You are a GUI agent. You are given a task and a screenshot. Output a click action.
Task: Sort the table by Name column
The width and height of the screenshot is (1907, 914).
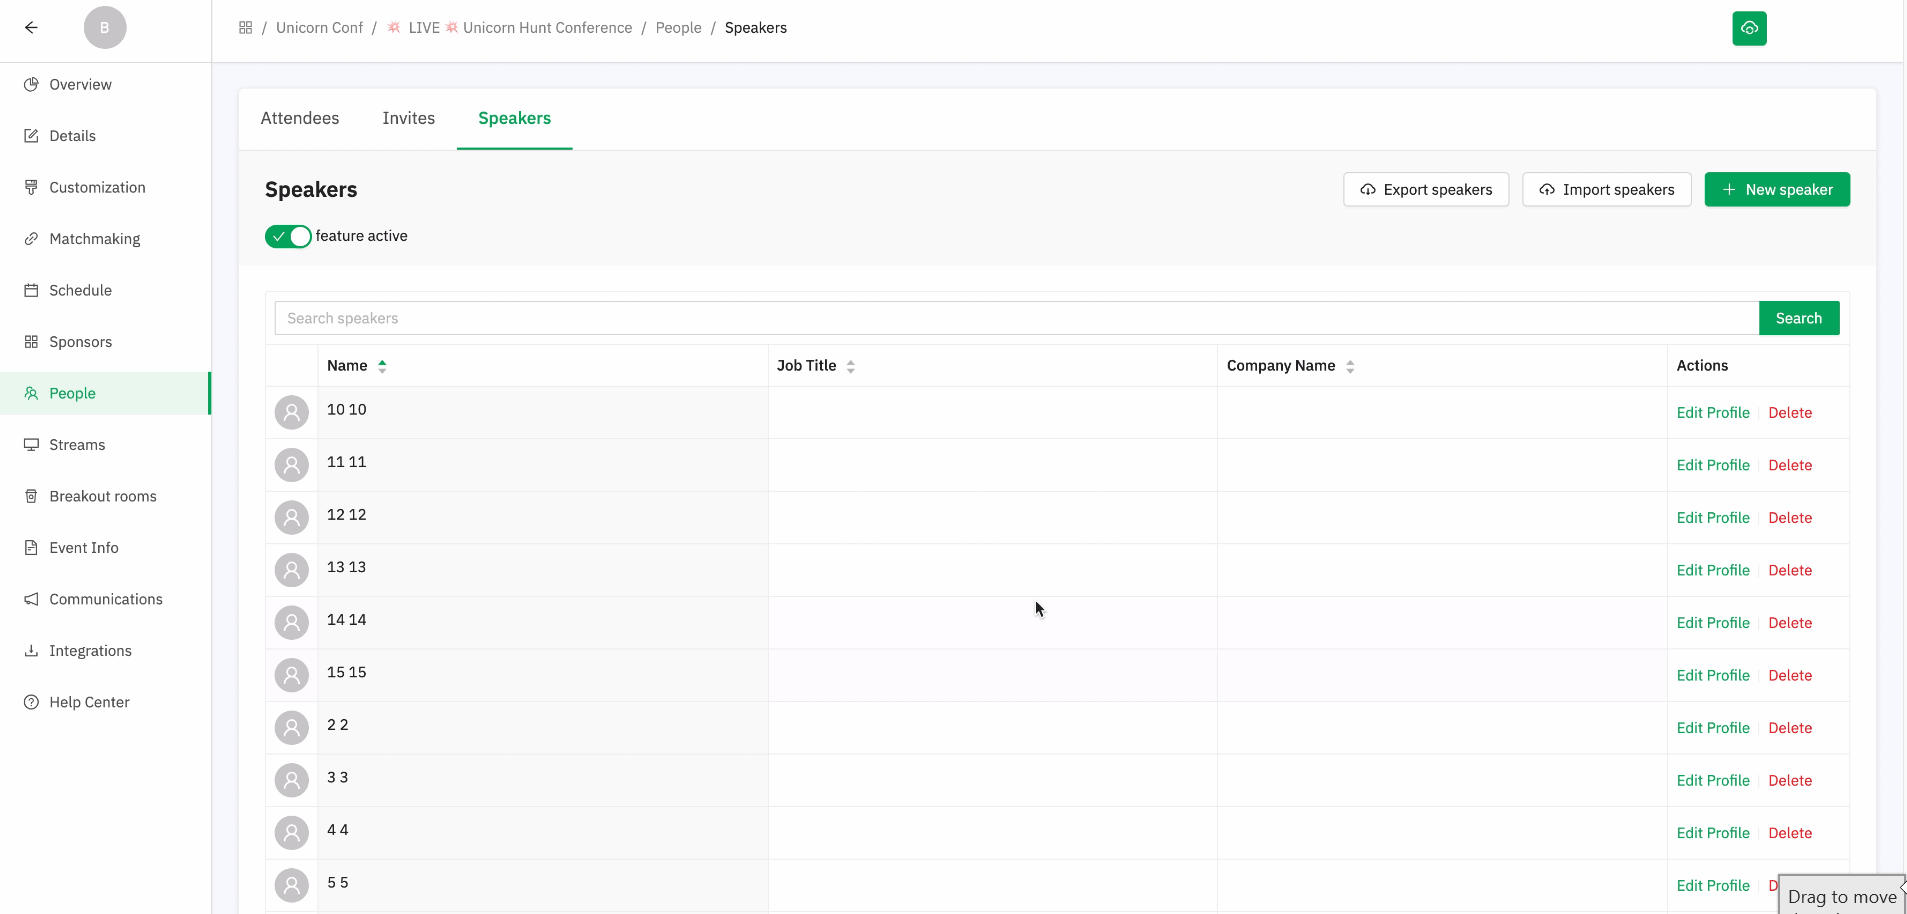pyautogui.click(x=384, y=365)
